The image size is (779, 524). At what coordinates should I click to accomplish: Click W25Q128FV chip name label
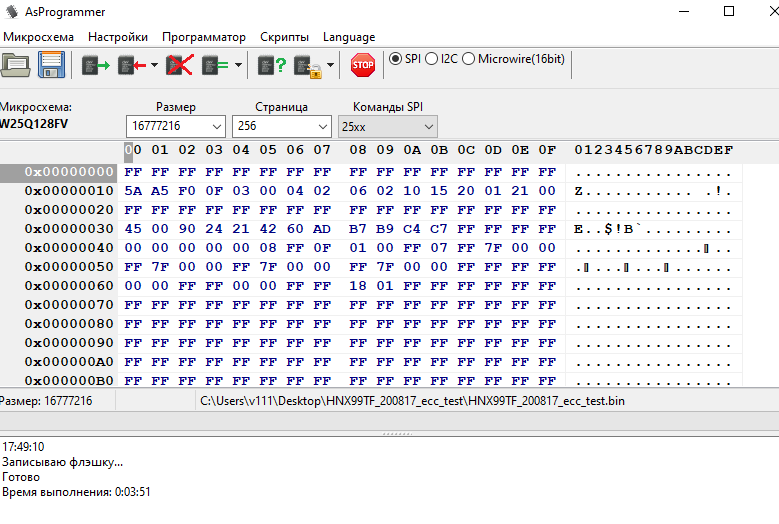click(x=34, y=124)
